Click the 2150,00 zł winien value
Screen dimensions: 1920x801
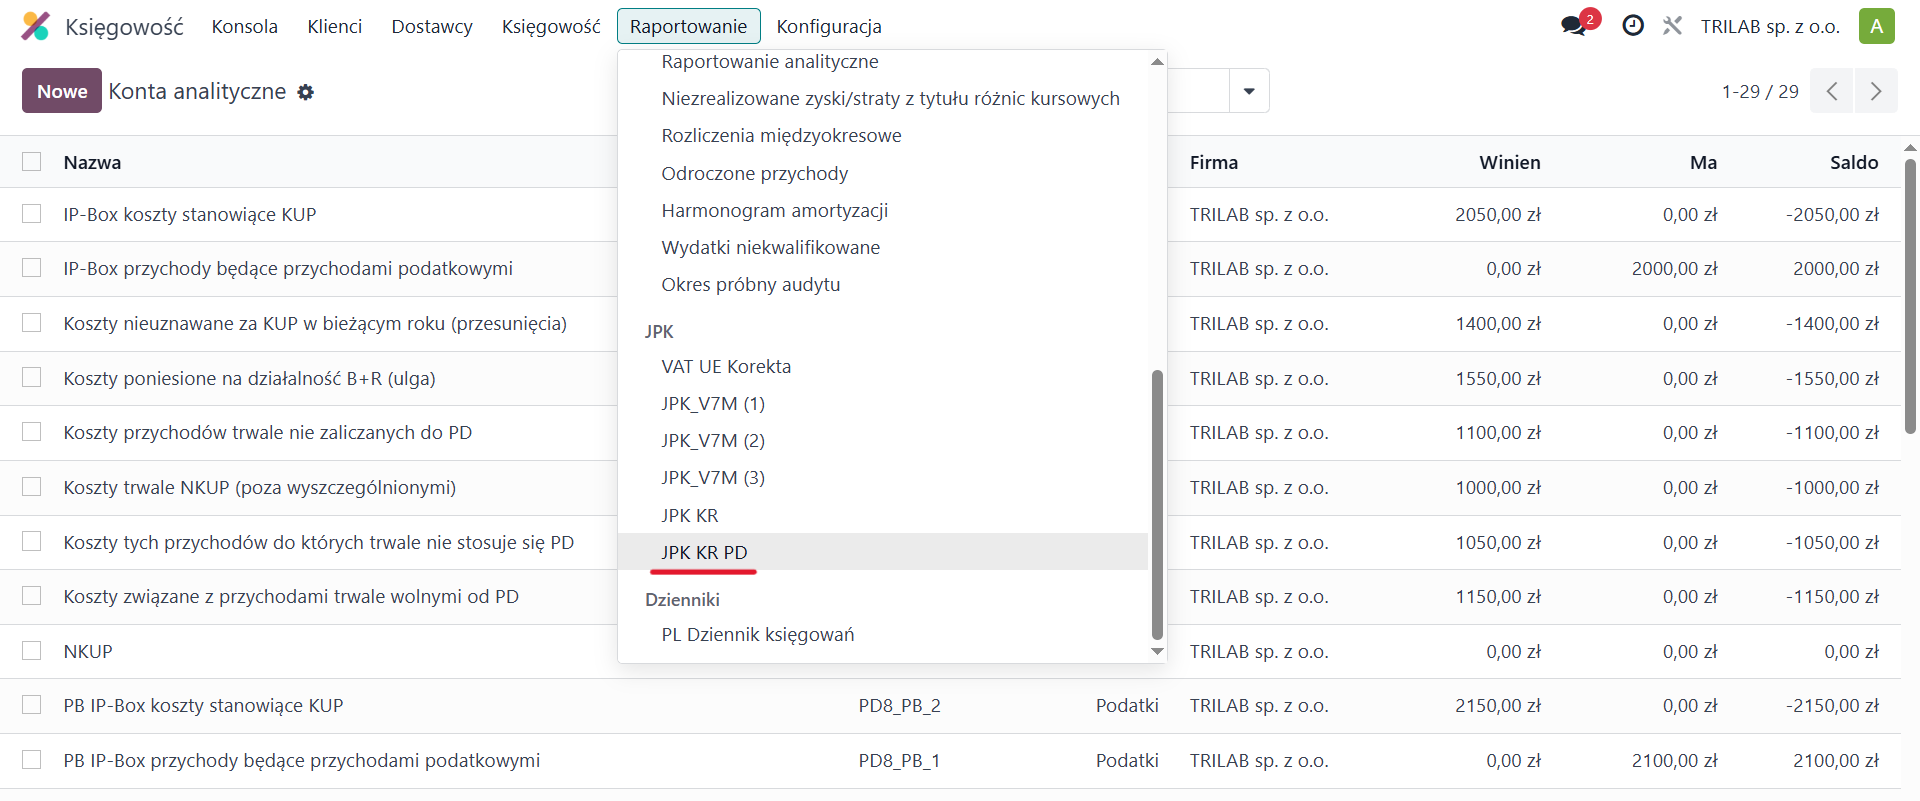(1498, 705)
